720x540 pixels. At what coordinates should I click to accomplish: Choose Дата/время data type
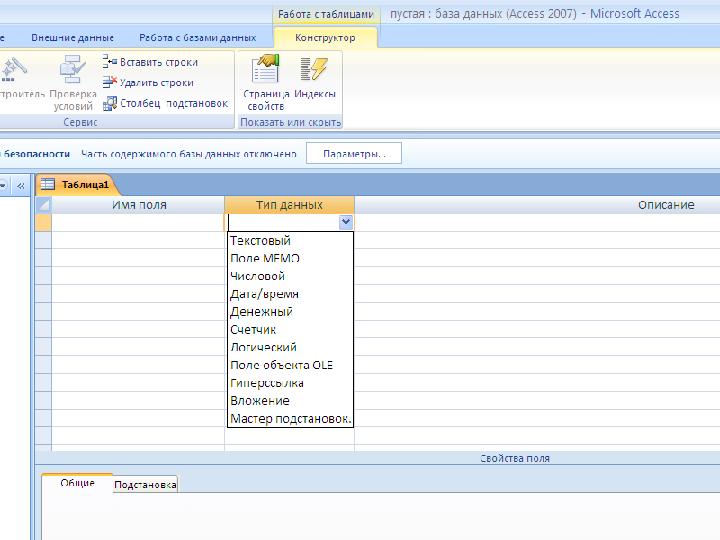click(x=290, y=294)
